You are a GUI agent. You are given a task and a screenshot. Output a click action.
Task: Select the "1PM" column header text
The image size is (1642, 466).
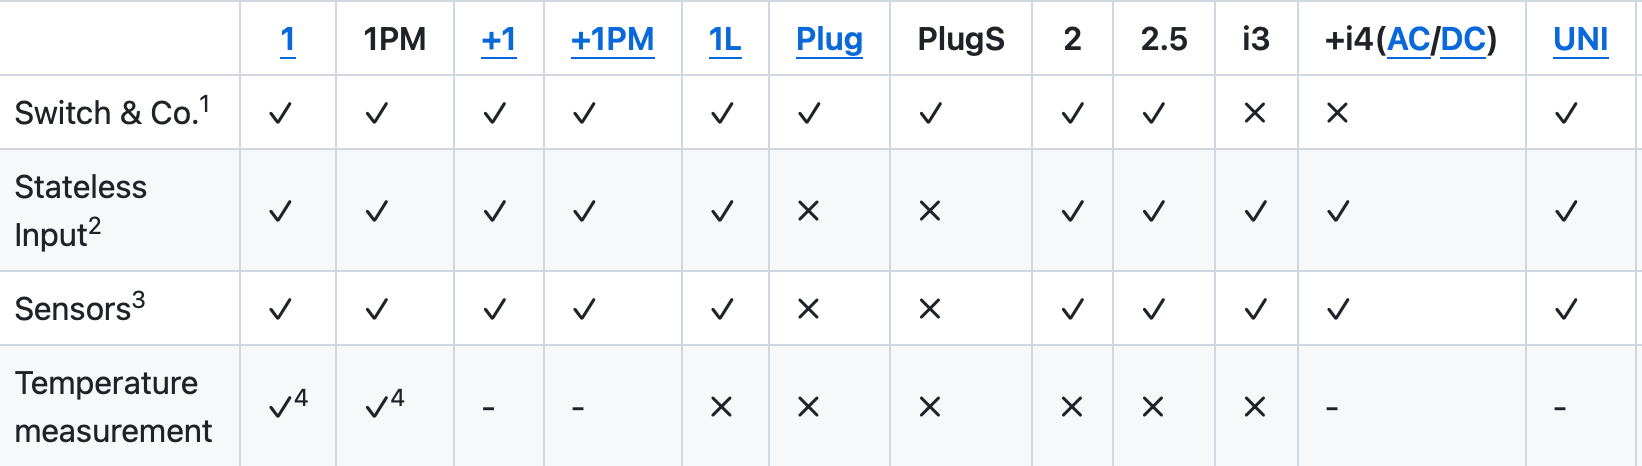pyautogui.click(x=395, y=39)
